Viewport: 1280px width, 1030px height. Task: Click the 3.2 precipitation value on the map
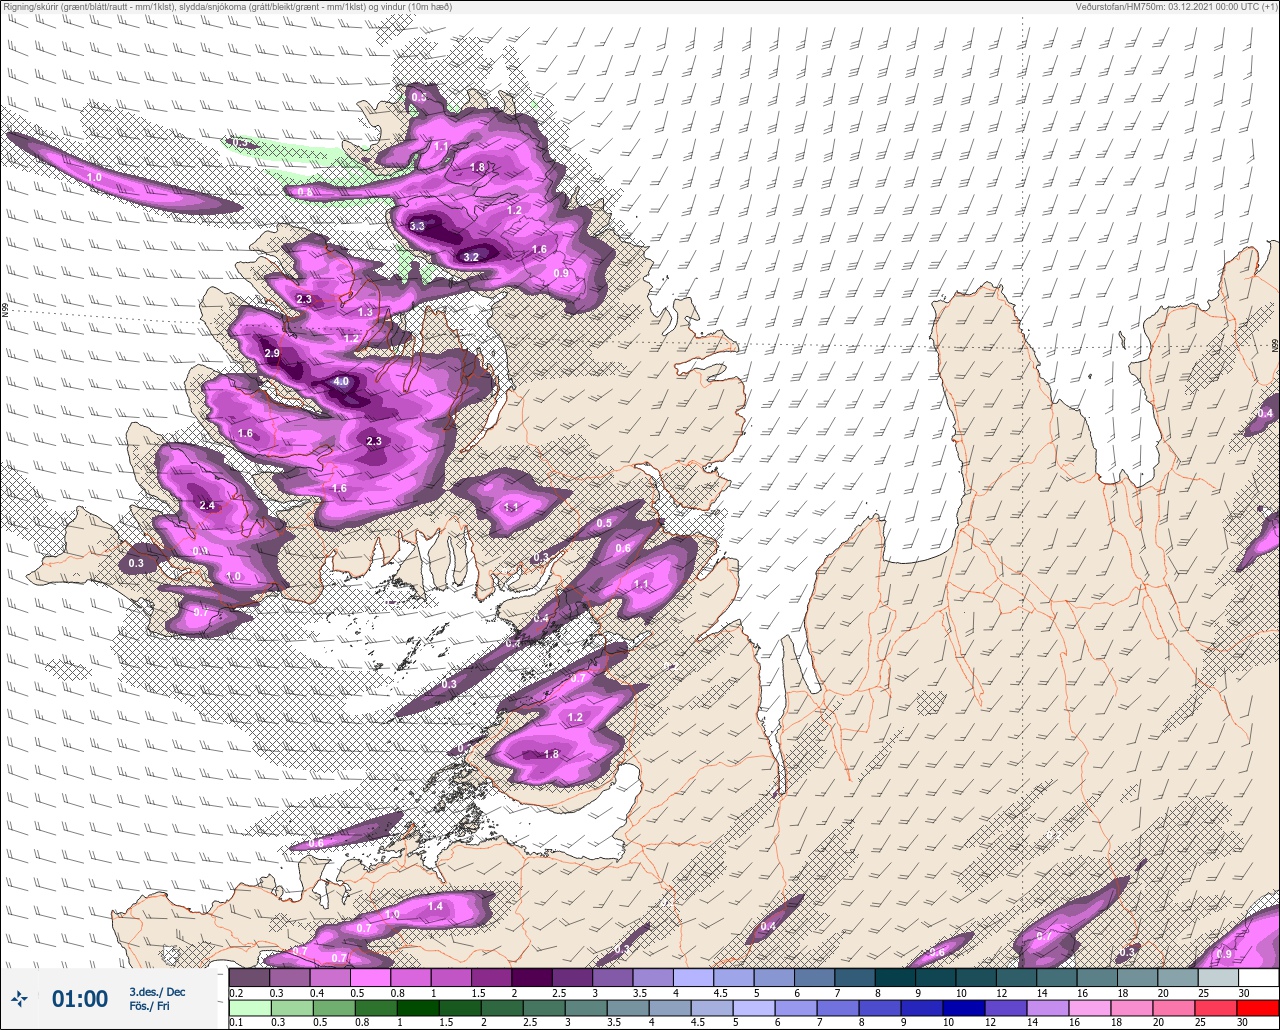(x=471, y=257)
